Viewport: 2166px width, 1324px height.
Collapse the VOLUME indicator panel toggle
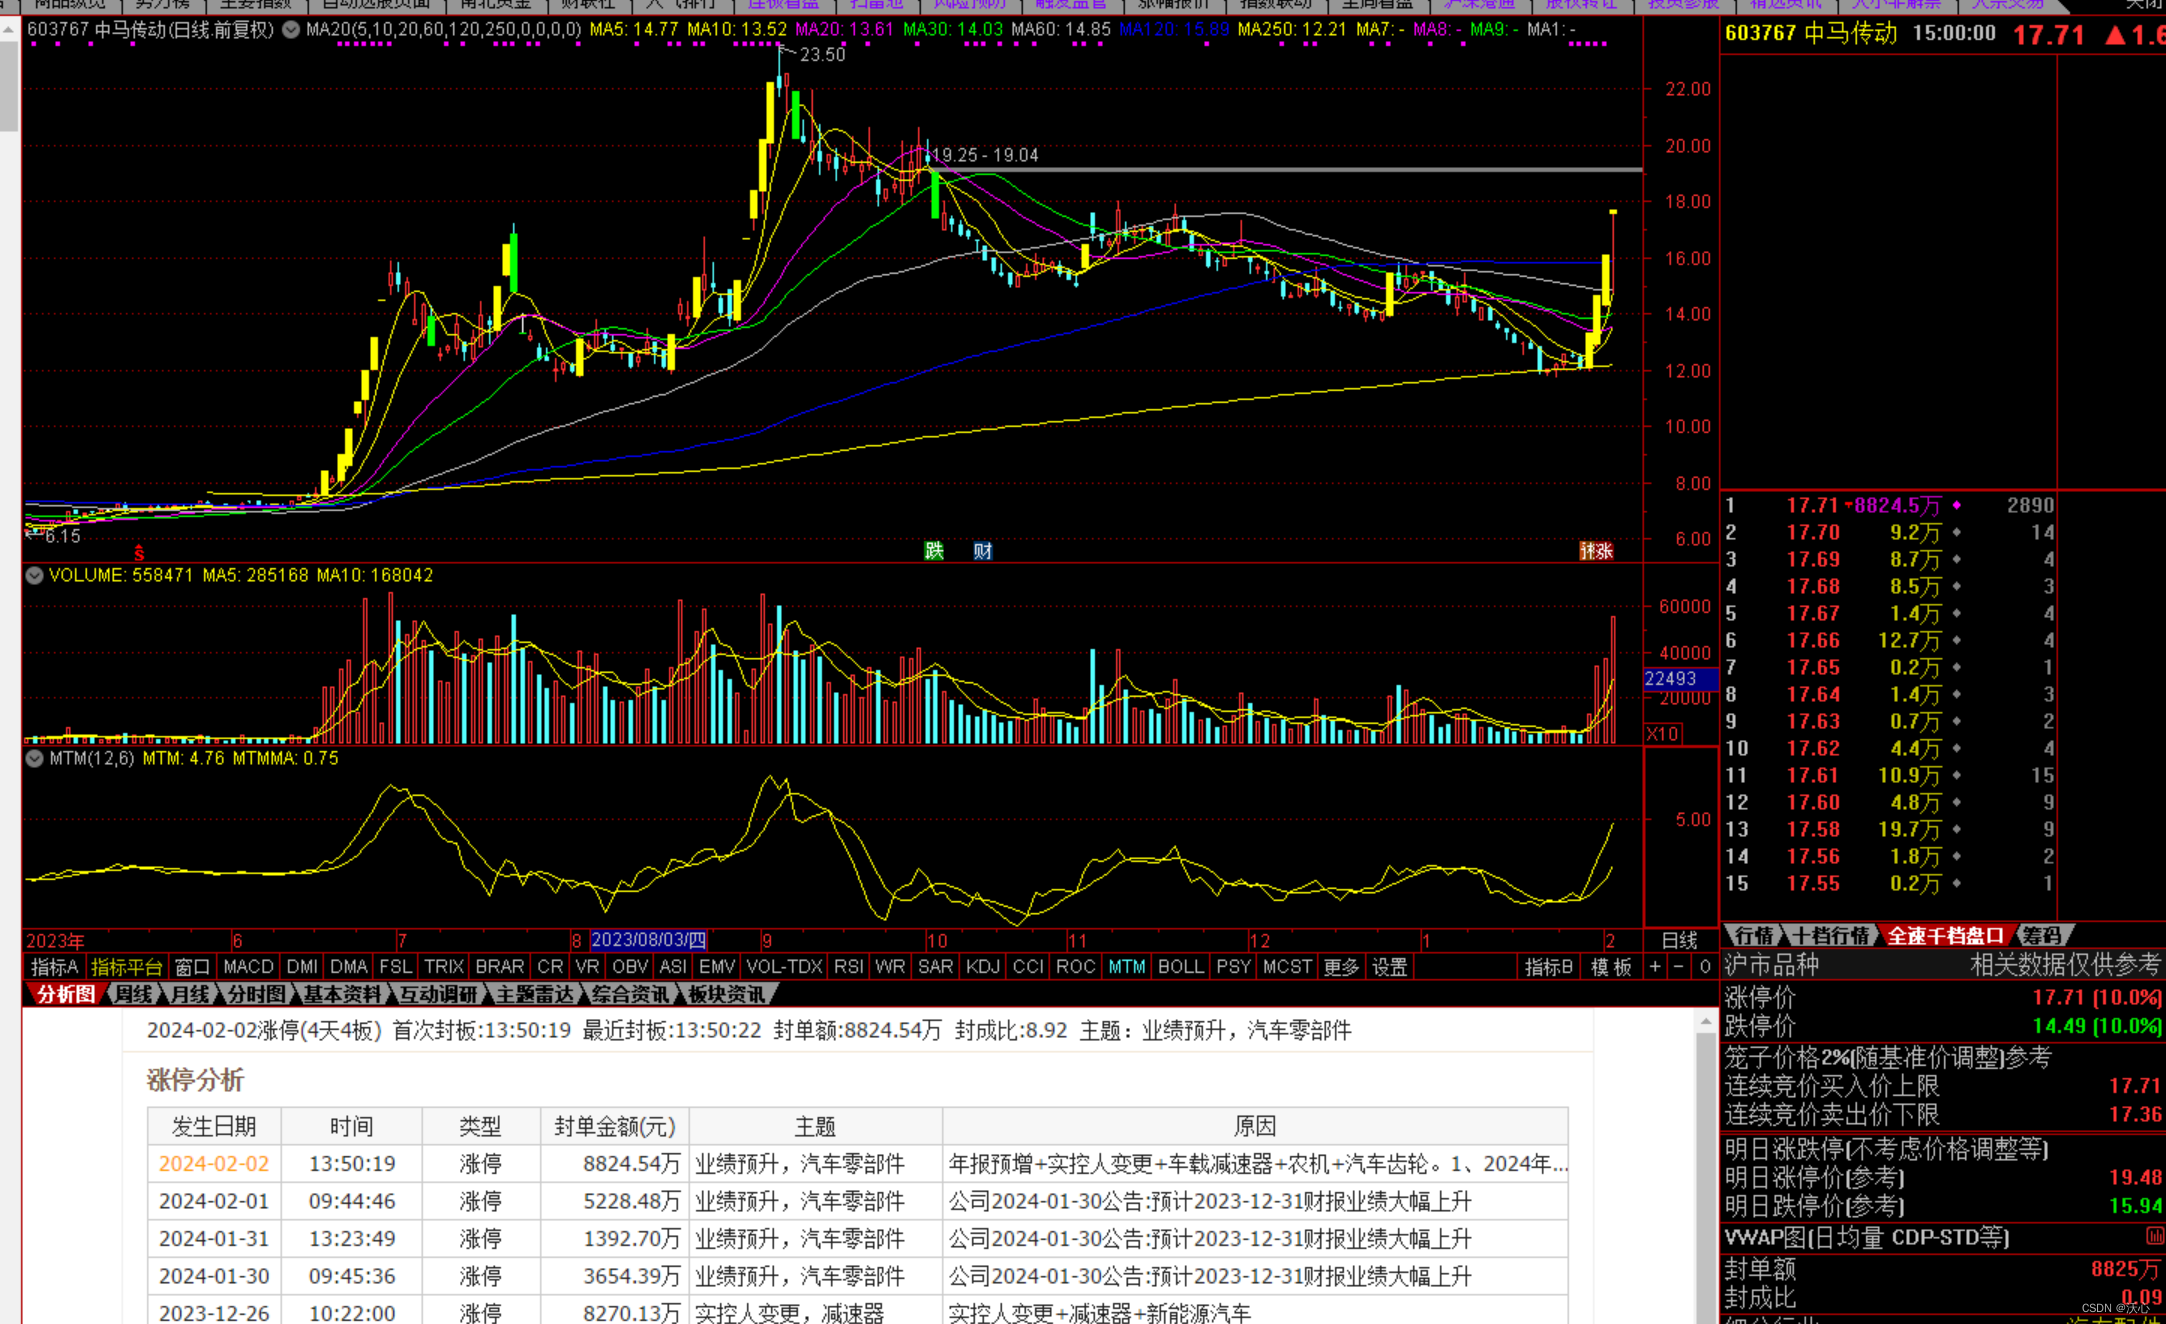(x=34, y=575)
